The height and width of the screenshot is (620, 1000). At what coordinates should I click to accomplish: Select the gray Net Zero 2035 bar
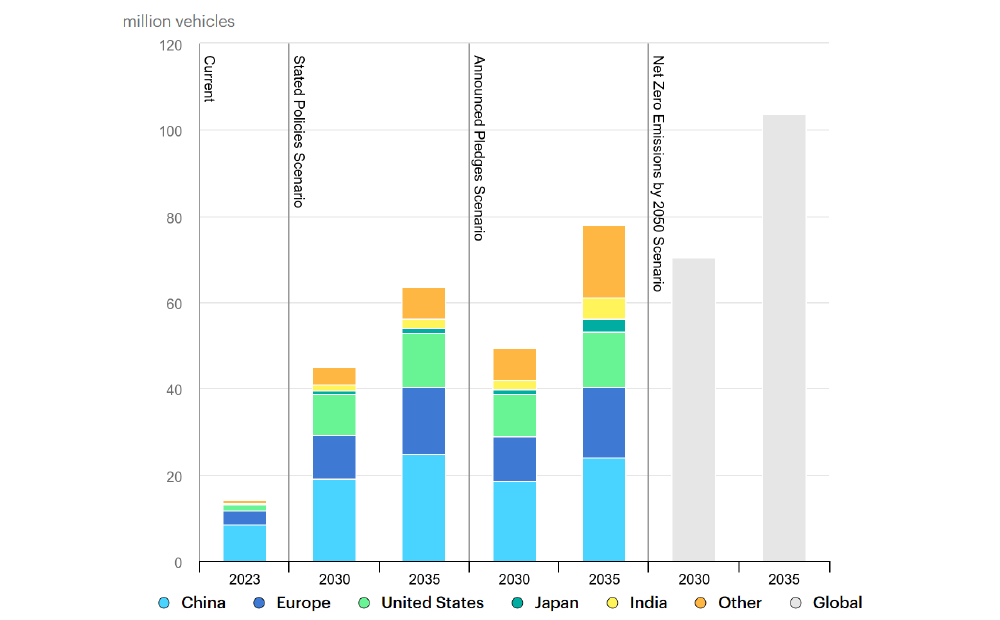783,338
